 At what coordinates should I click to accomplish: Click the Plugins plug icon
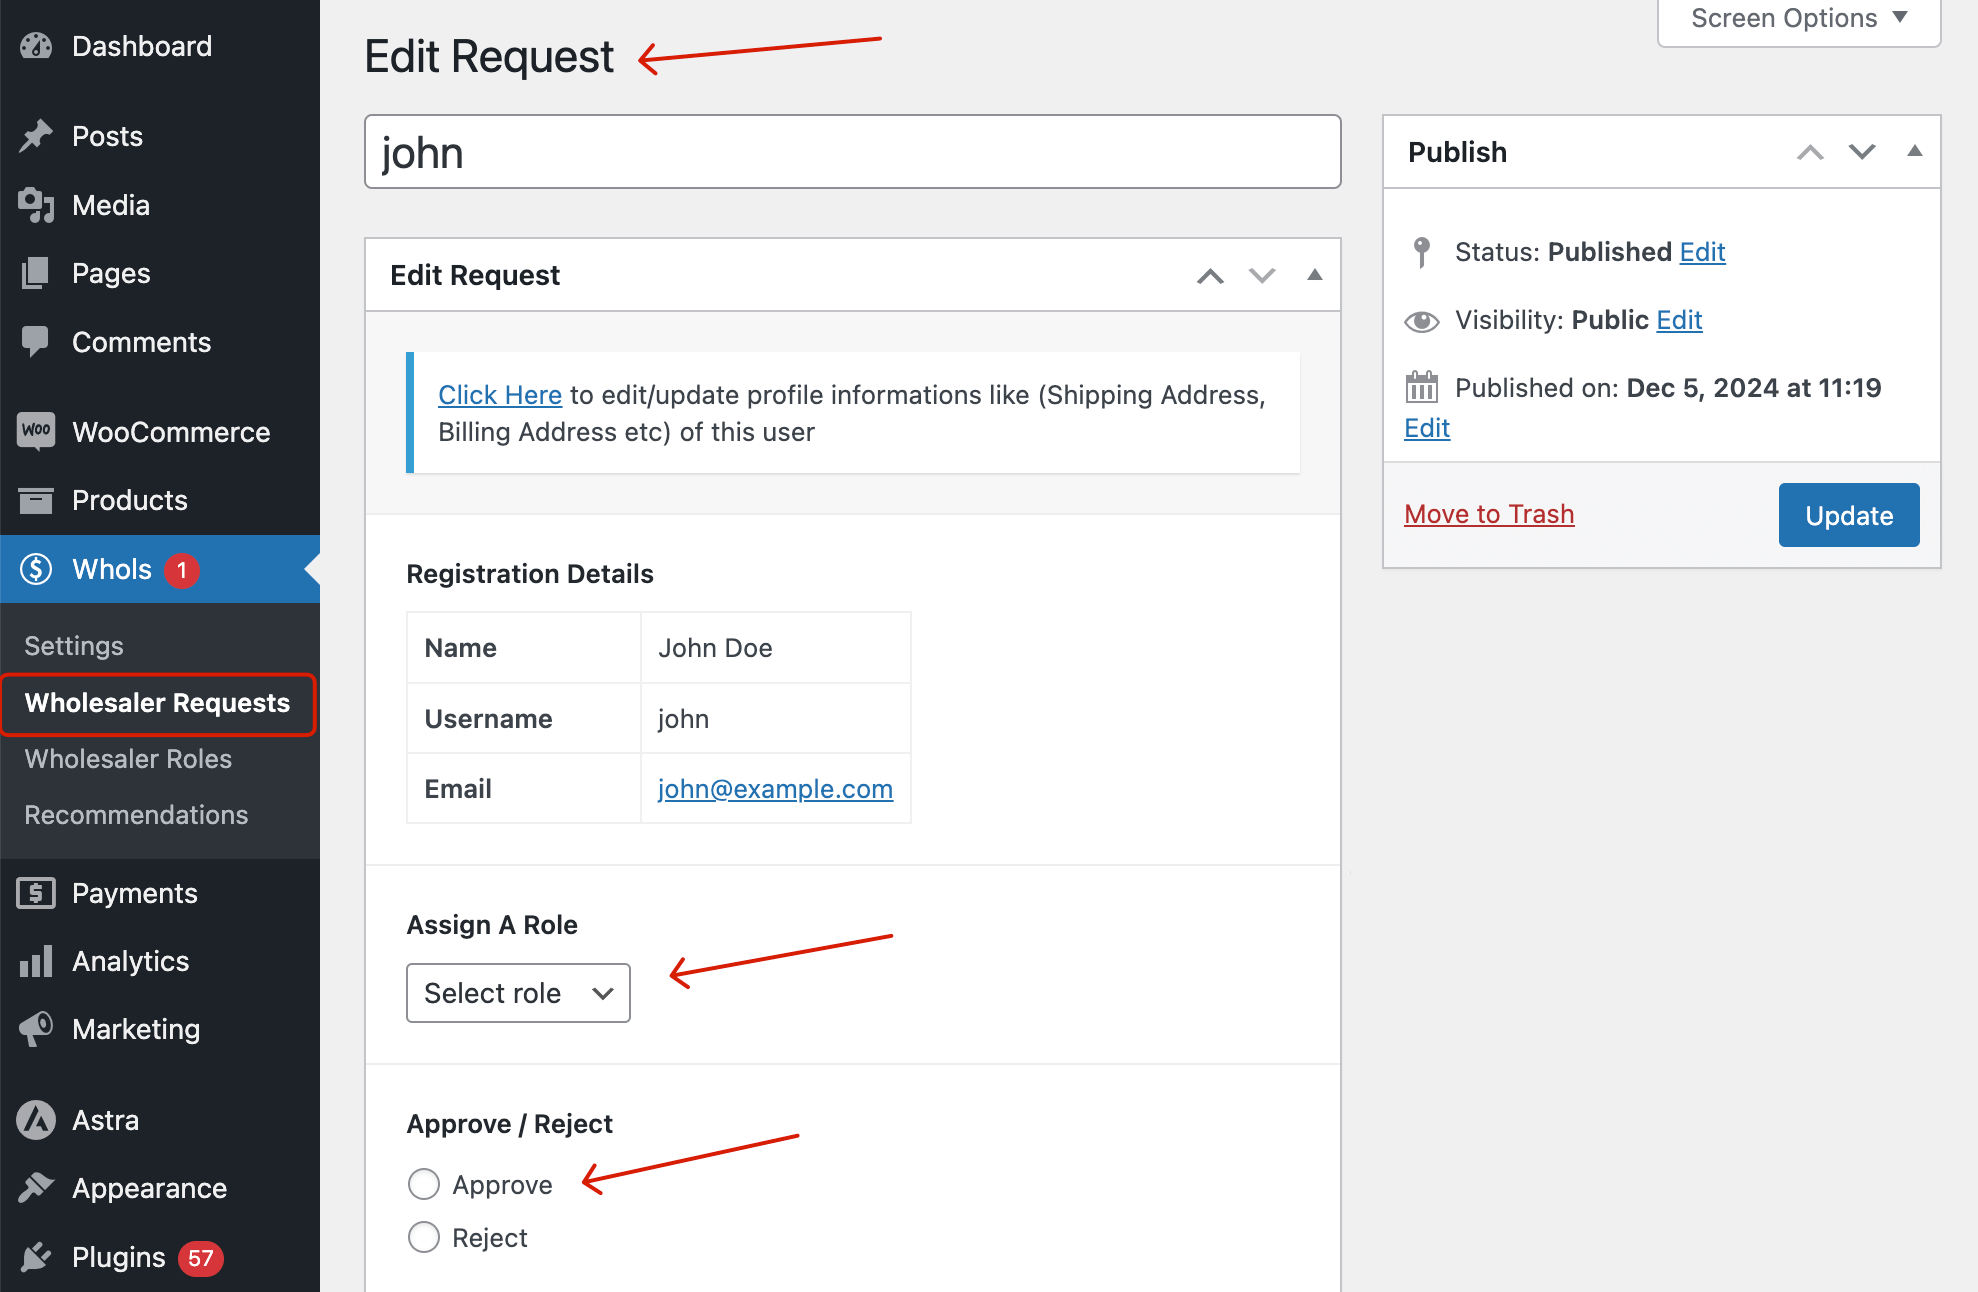[x=36, y=1257]
